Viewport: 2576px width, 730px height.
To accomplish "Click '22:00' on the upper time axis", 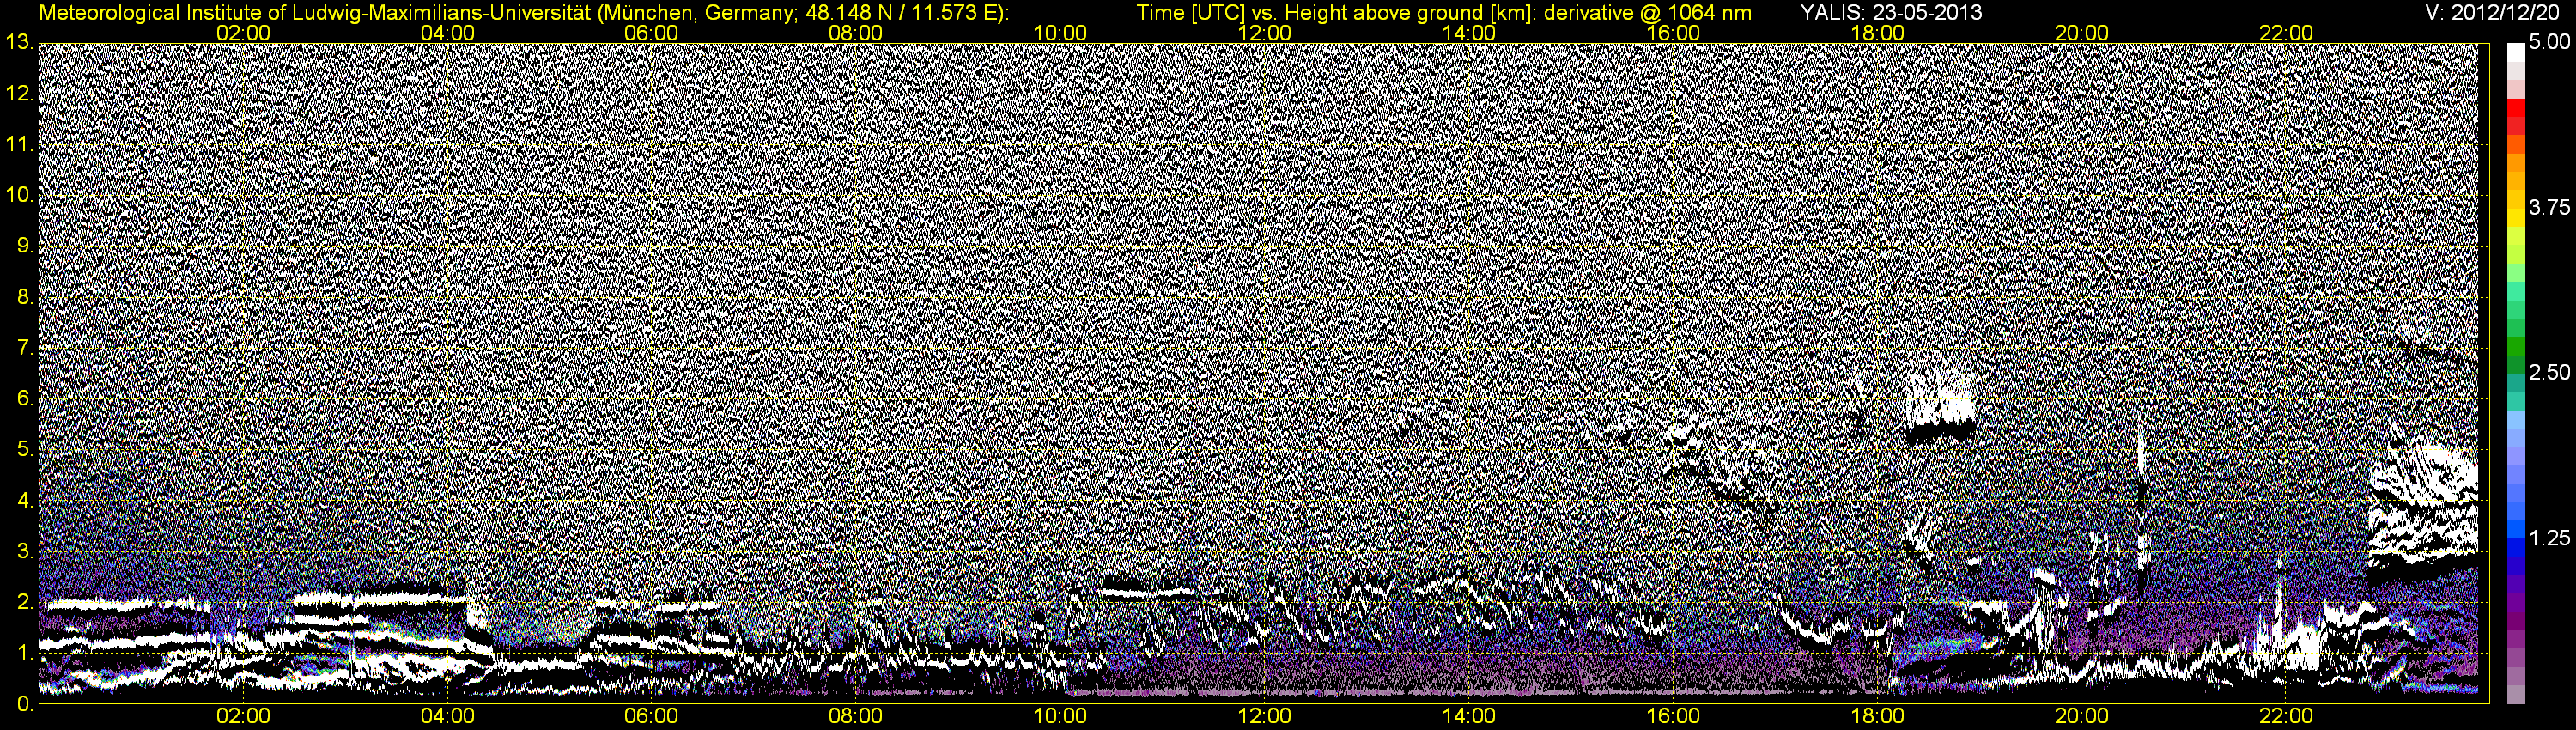I will tap(2287, 33).
